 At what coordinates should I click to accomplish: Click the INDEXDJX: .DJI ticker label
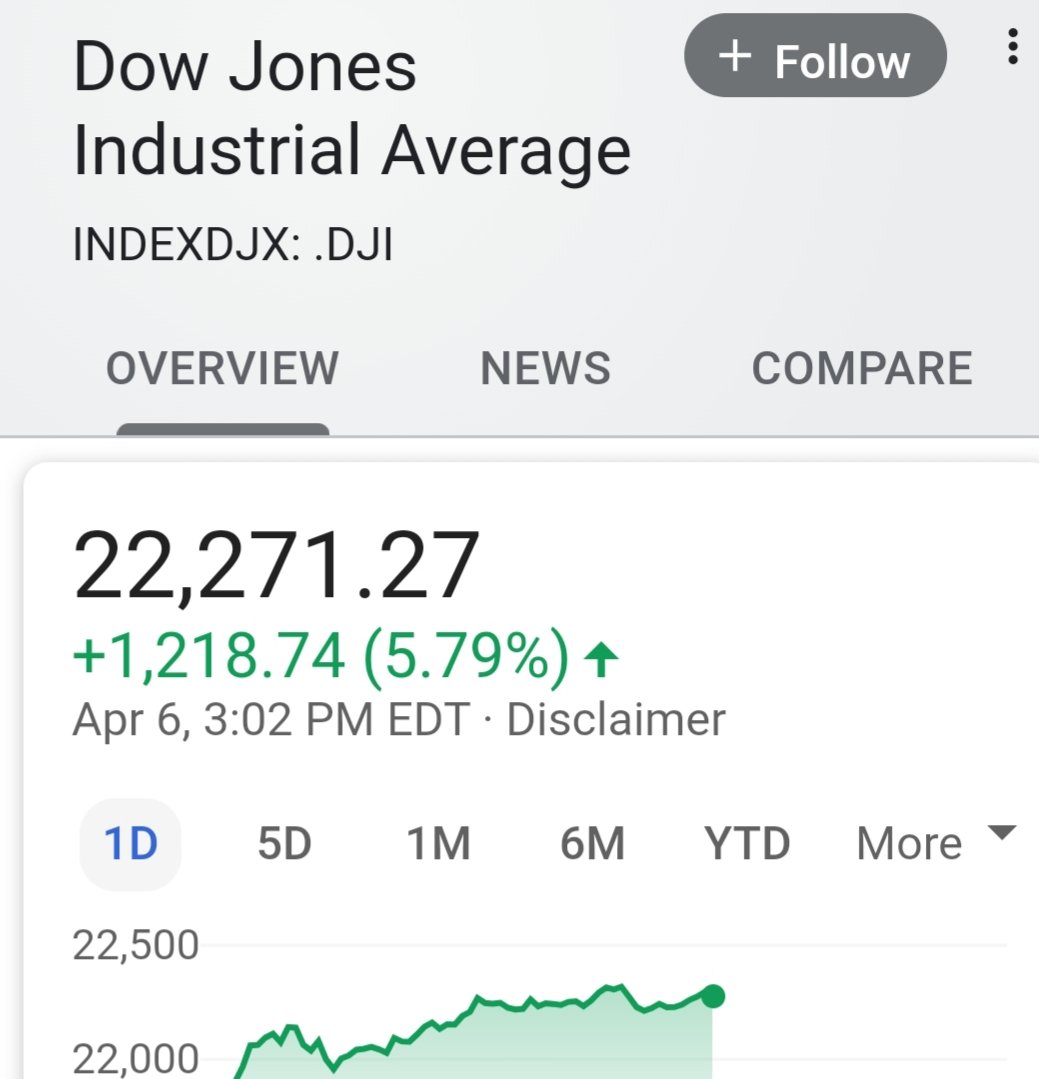[x=233, y=244]
